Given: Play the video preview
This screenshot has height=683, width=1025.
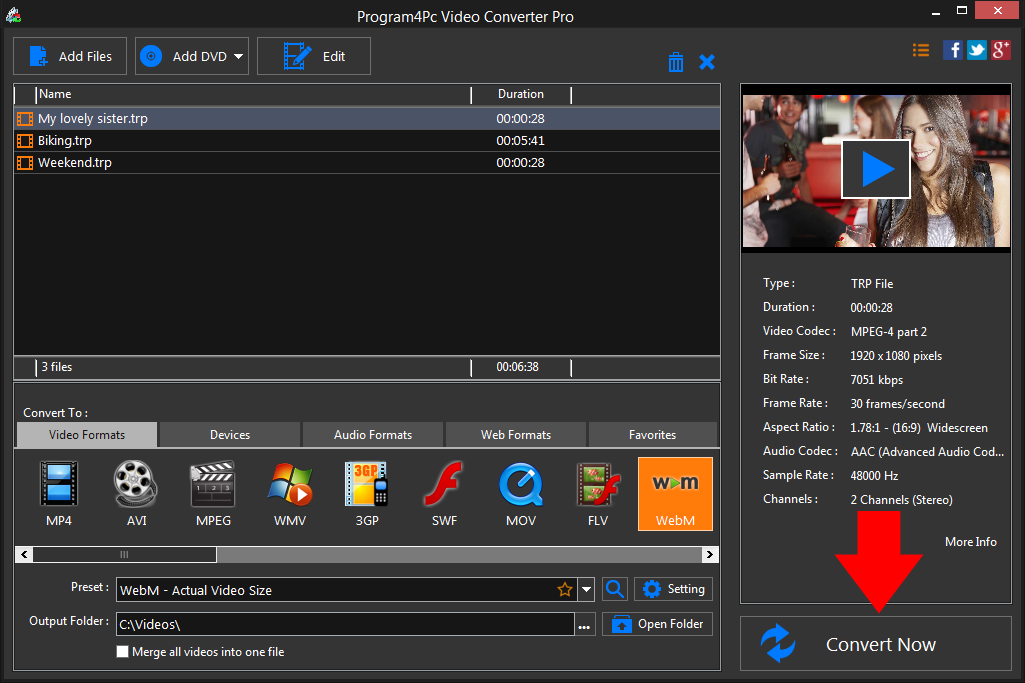Looking at the screenshot, I should pos(875,168).
